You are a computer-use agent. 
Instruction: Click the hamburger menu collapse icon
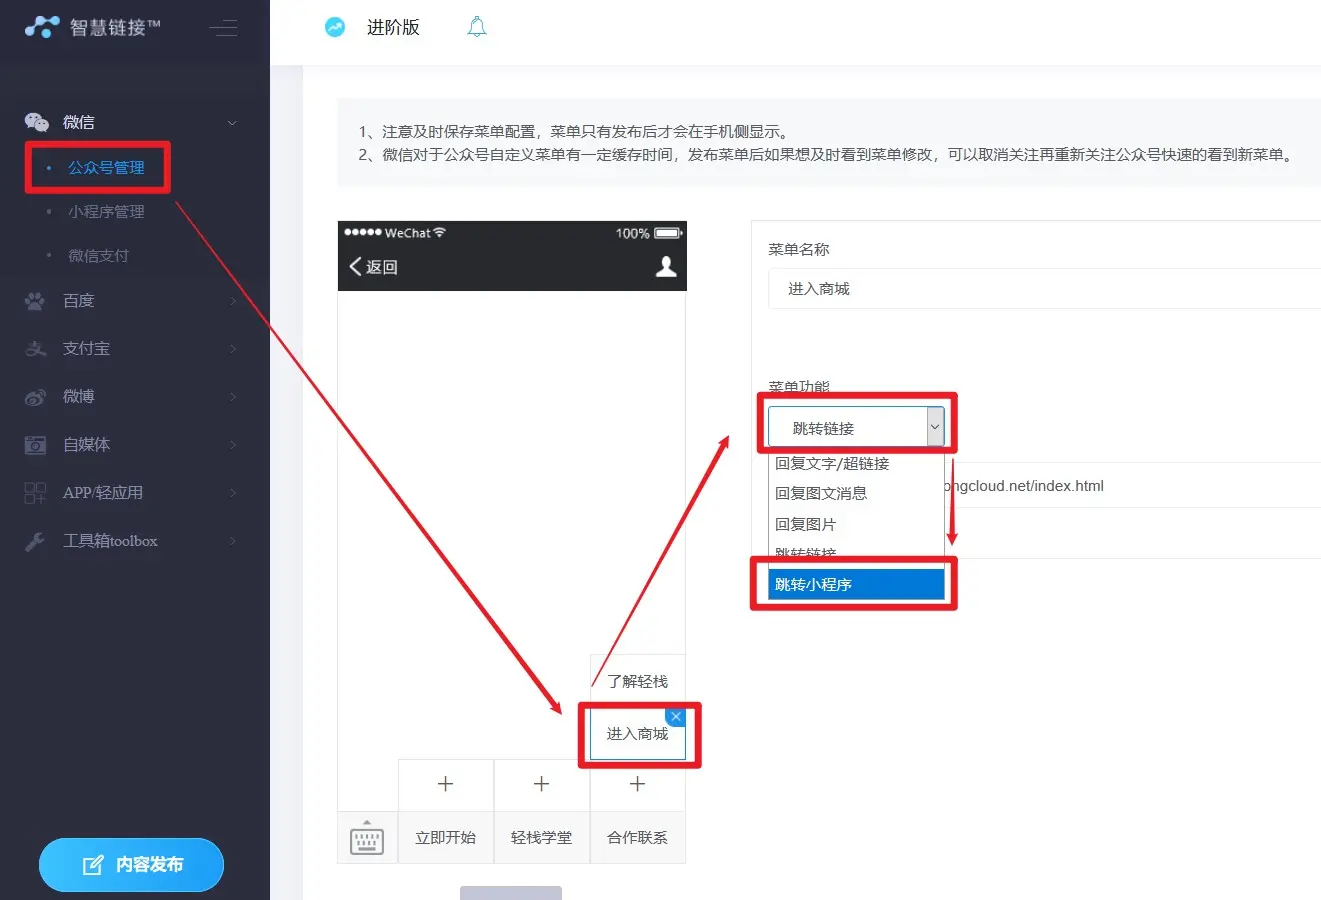[223, 28]
